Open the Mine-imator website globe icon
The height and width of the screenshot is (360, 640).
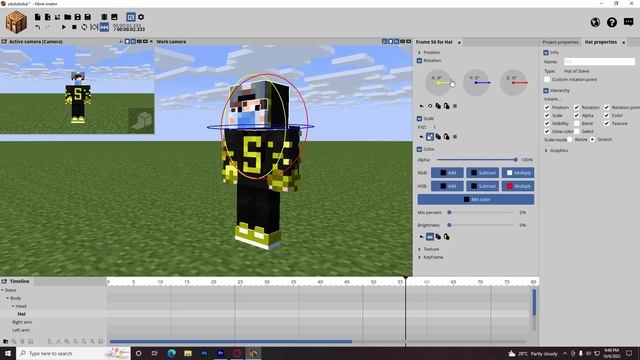coord(595,22)
